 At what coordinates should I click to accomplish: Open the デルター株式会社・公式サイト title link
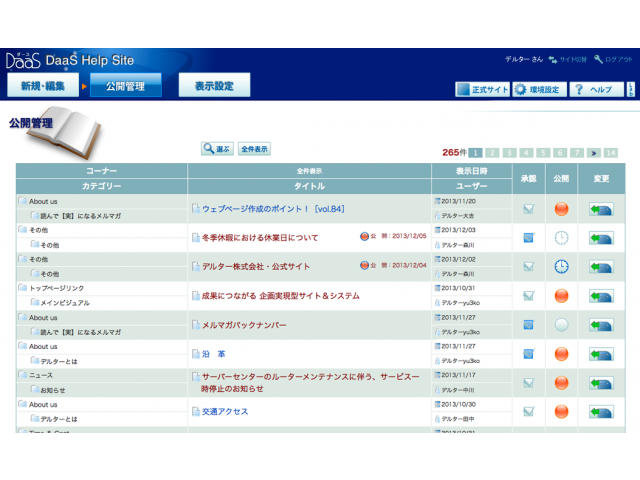pos(256,267)
